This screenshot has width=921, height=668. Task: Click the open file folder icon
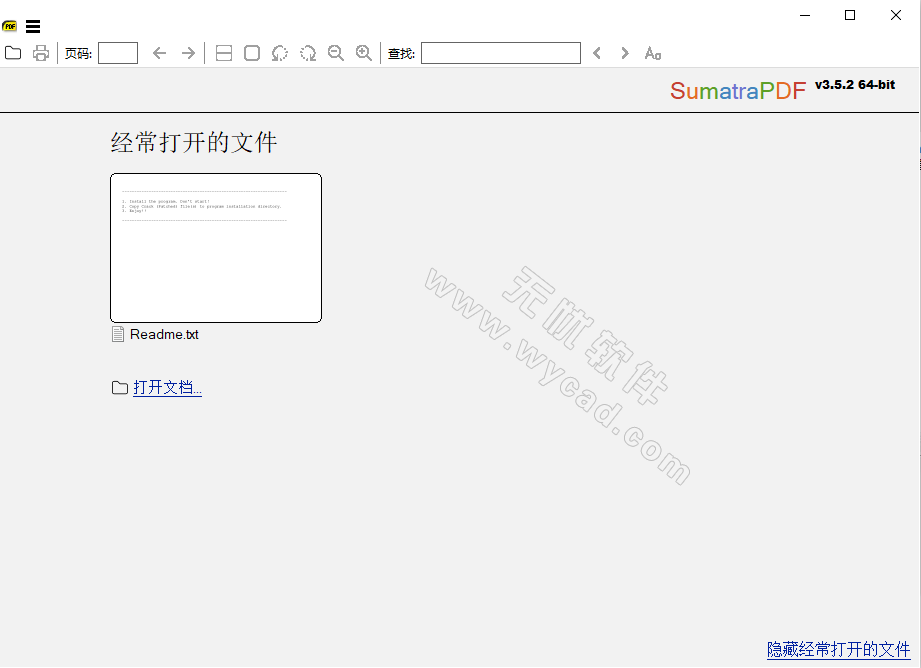tap(12, 53)
